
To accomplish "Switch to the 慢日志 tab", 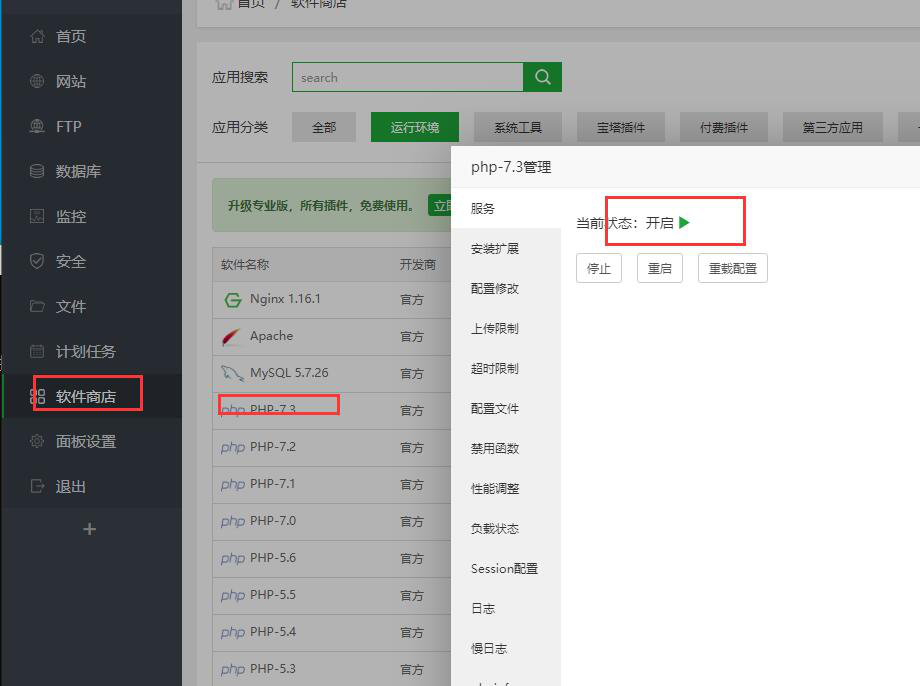I will point(506,648).
